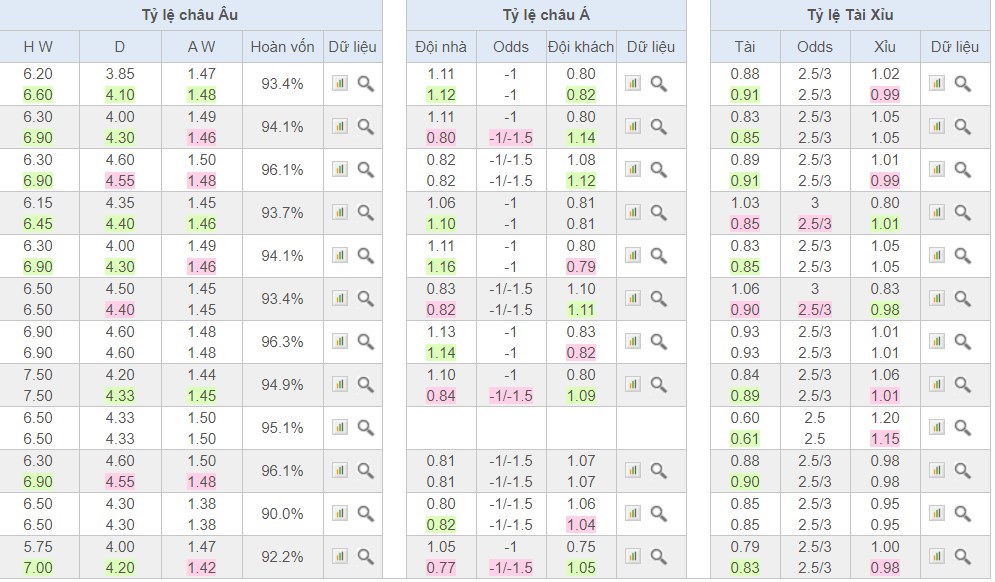Open chart icon in the 93.7% European row
This screenshot has width=995, height=582.
click(x=340, y=212)
